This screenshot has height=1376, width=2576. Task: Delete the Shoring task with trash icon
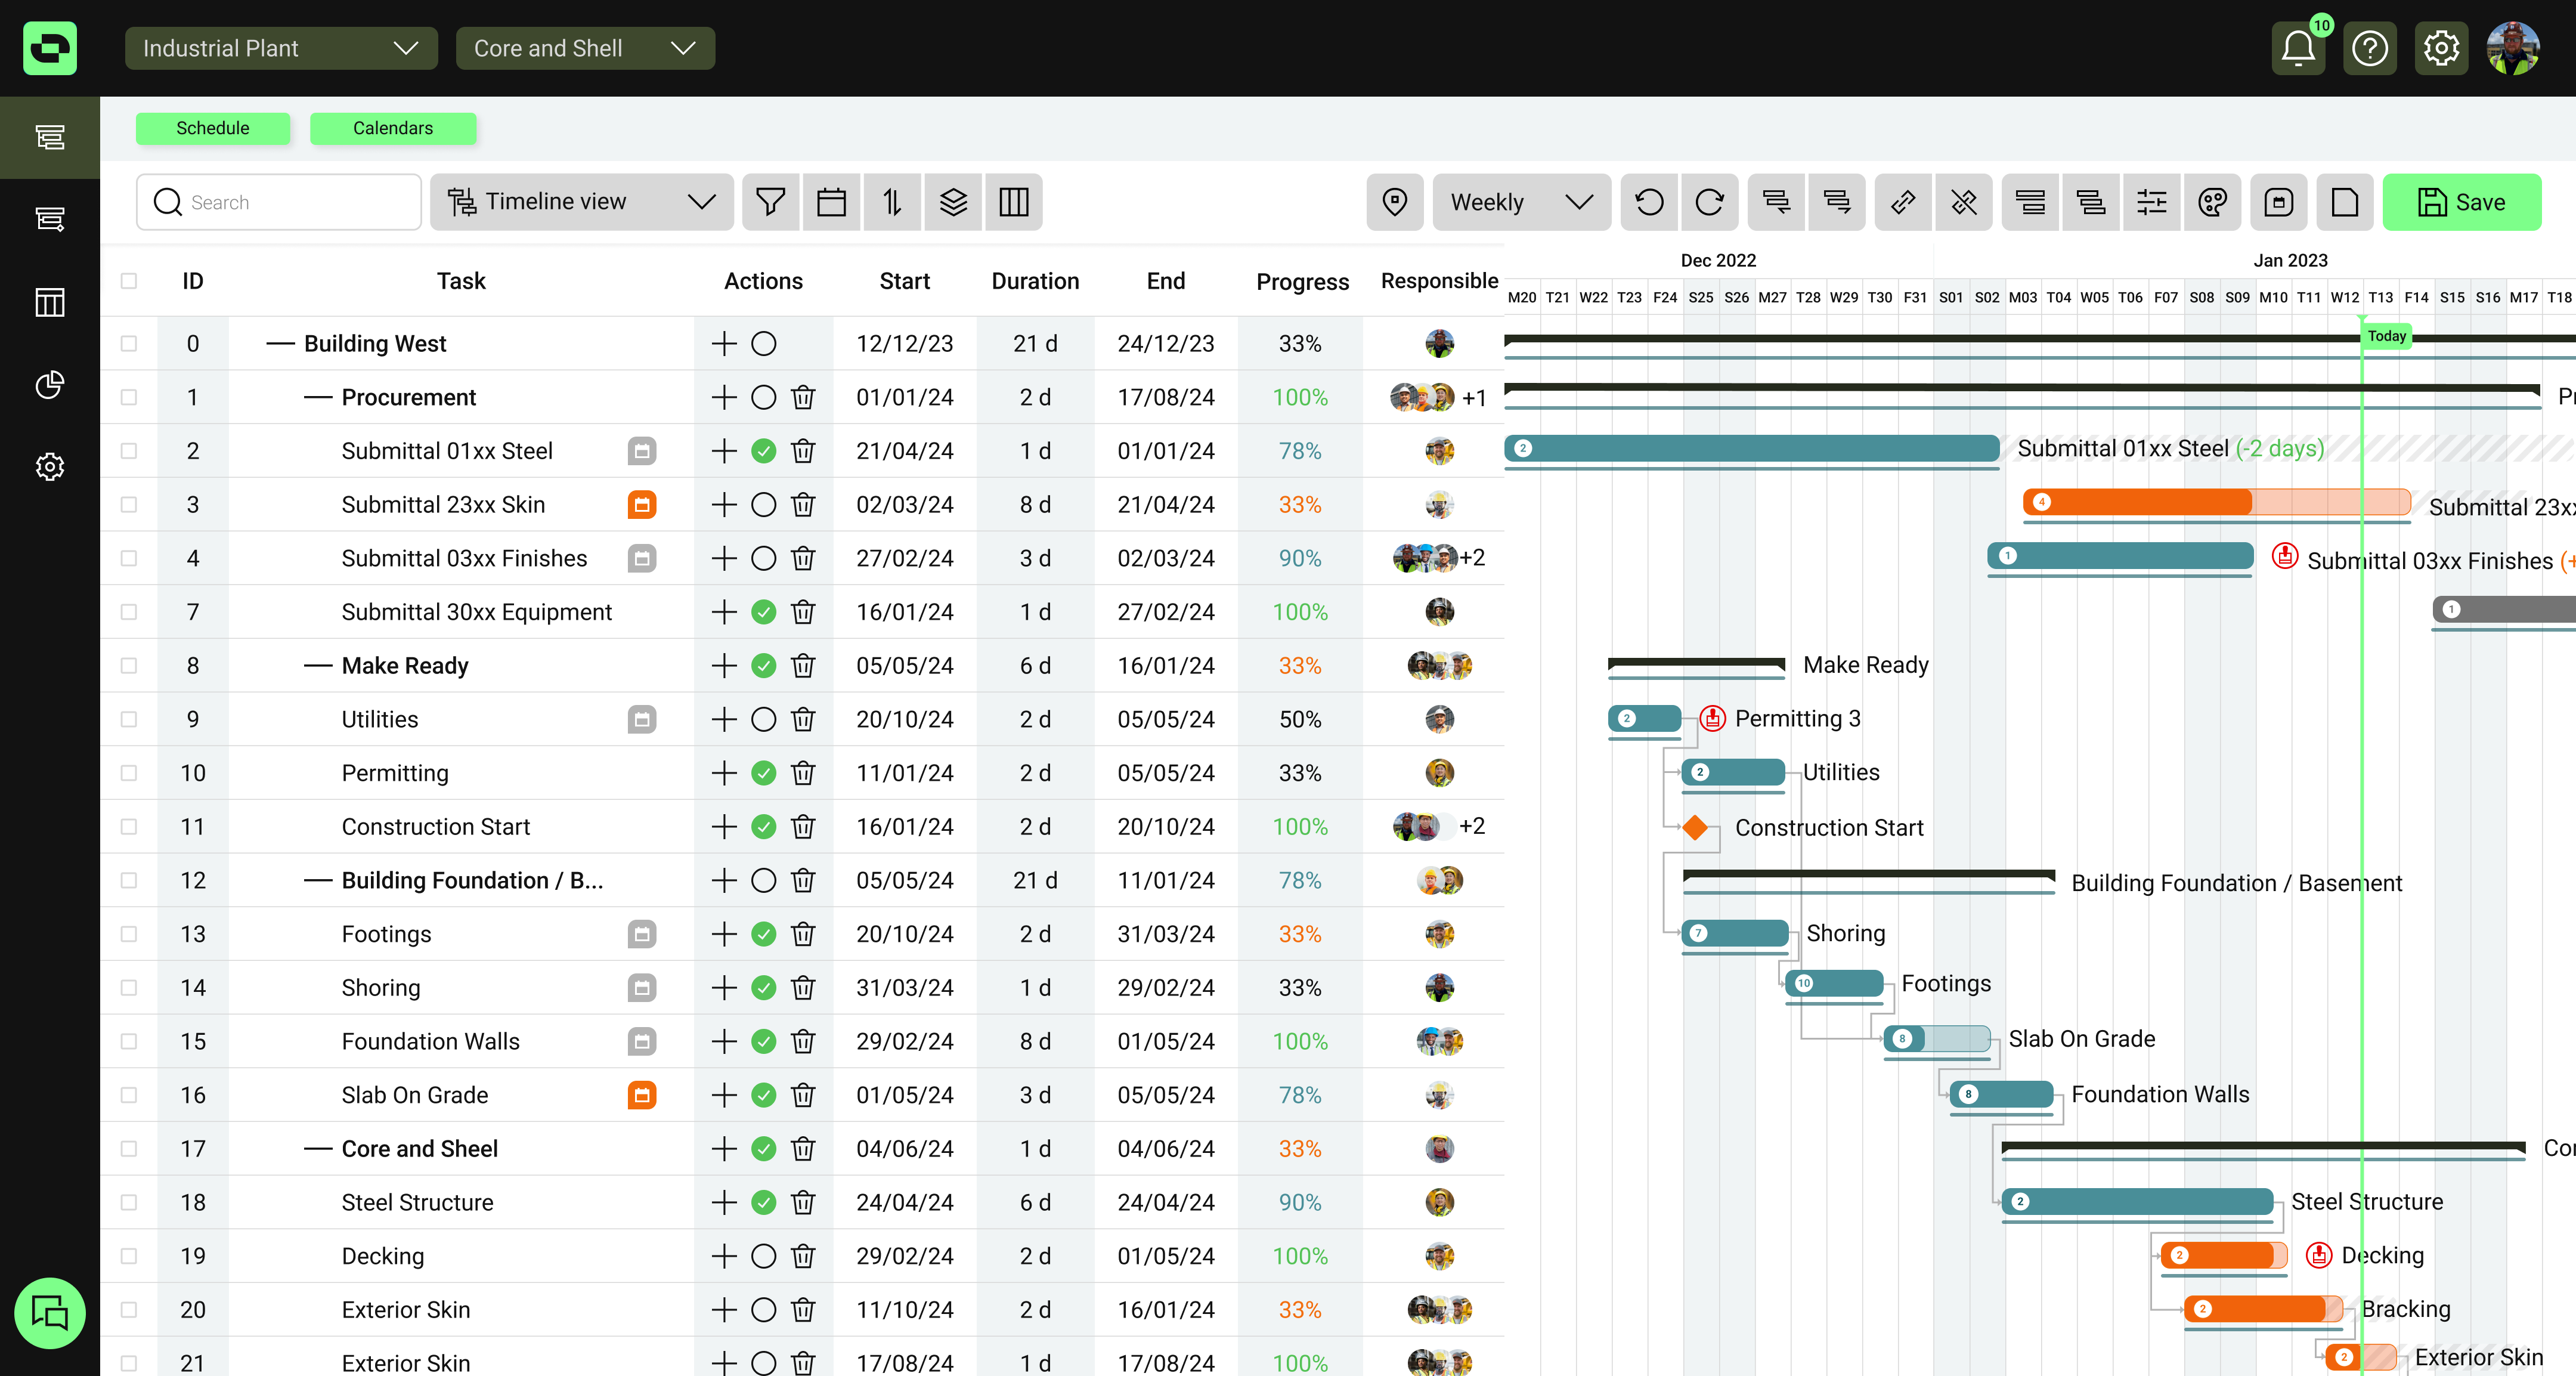[802, 988]
